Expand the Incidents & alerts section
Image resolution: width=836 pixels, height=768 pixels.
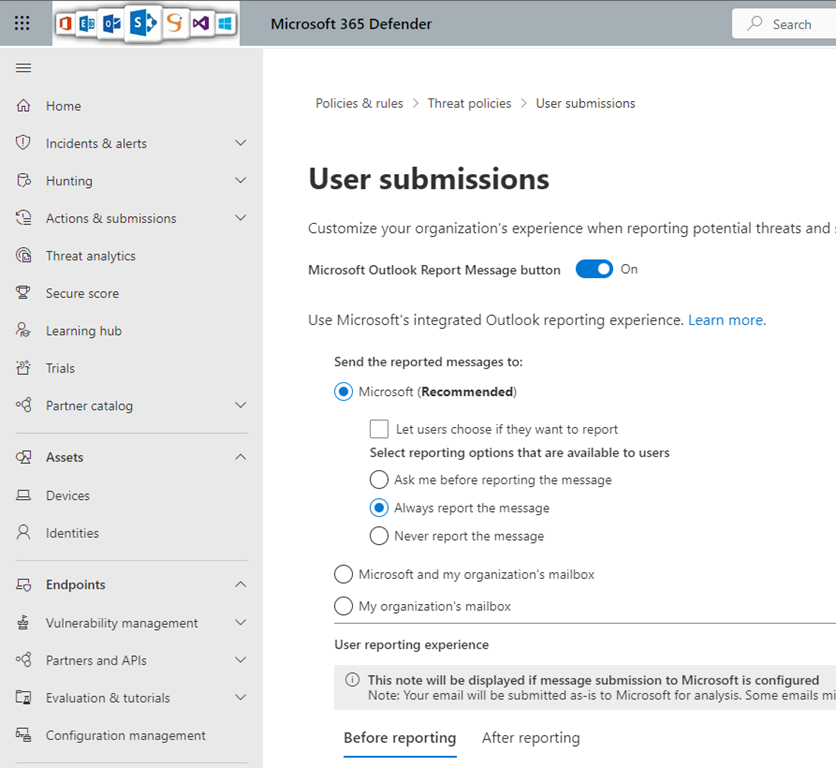click(x=240, y=143)
